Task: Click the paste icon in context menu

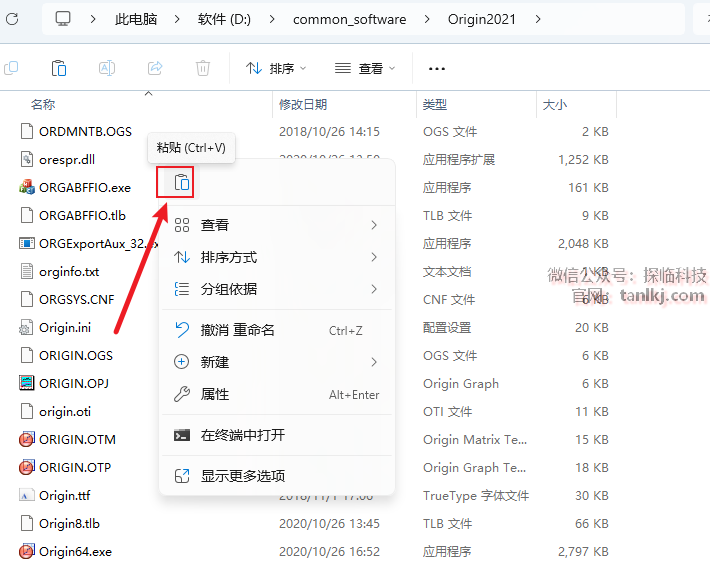Action: [181, 183]
